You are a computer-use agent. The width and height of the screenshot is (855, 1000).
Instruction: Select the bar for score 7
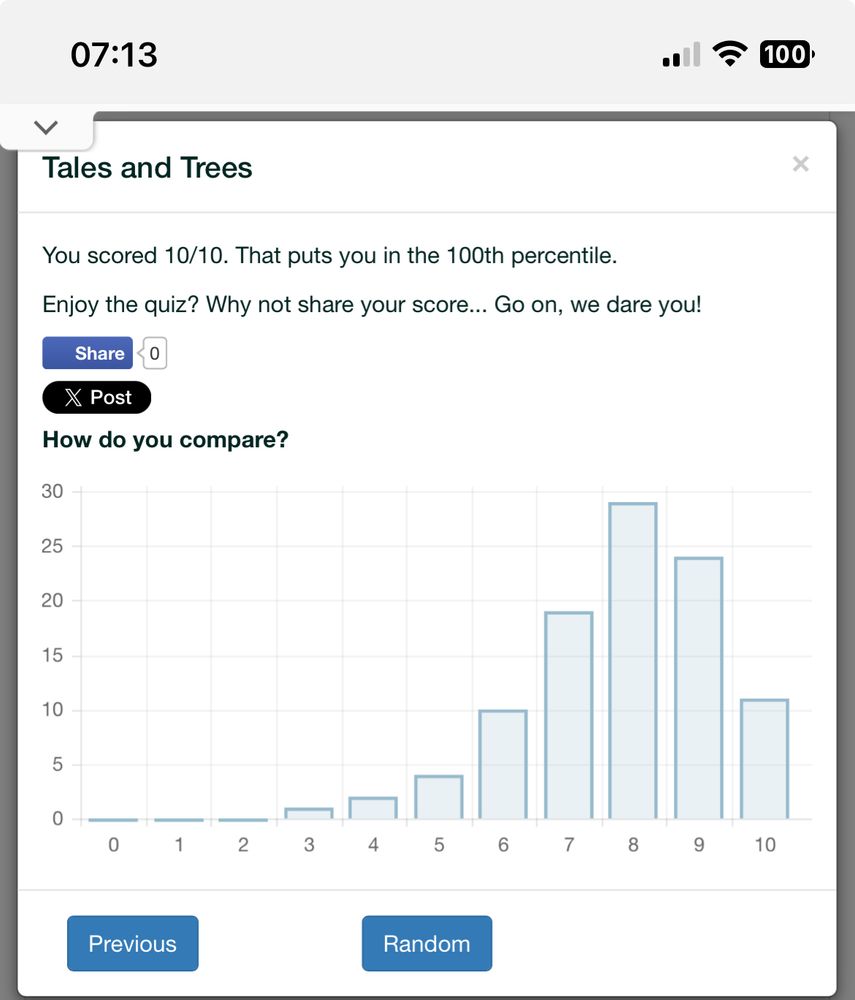coord(568,716)
